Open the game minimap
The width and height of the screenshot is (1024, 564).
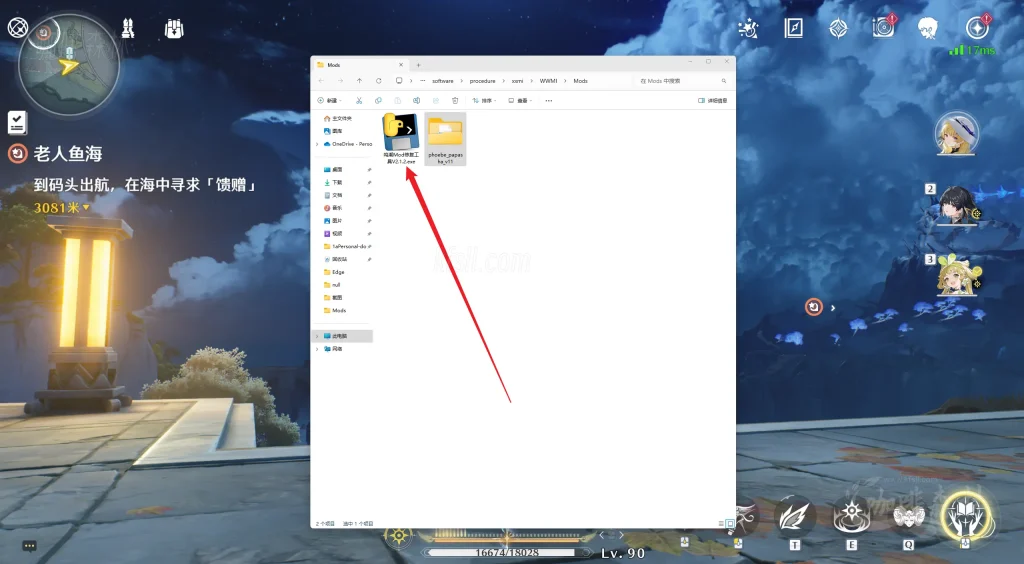[69, 65]
